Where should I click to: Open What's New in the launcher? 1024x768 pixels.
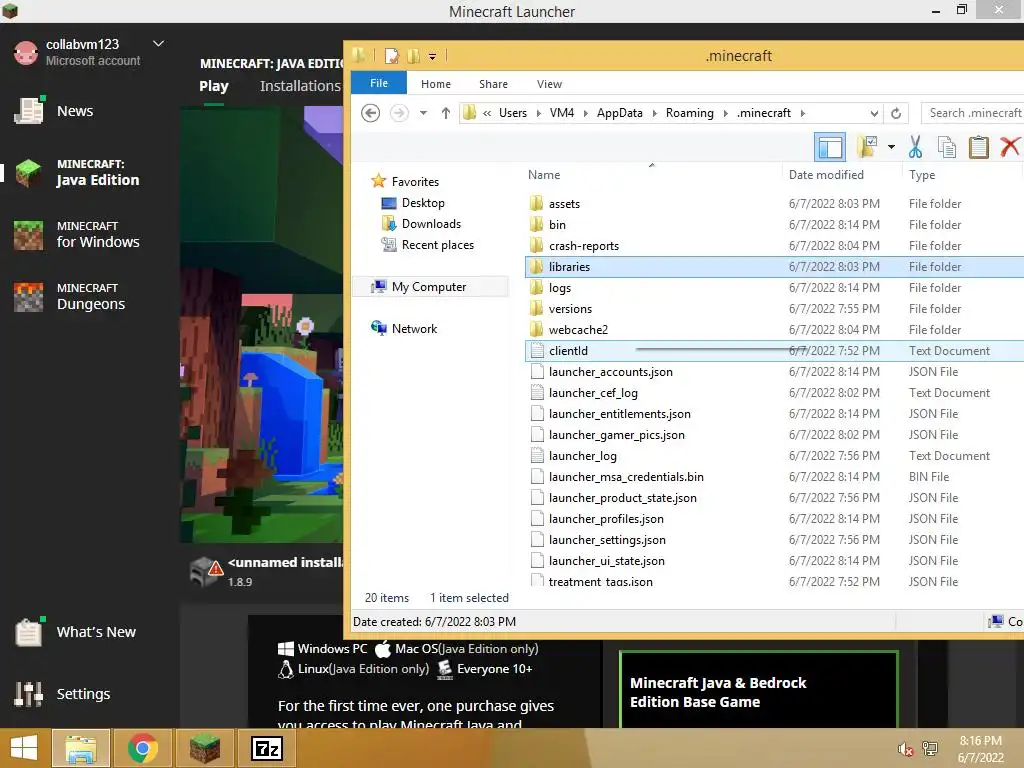(76, 632)
